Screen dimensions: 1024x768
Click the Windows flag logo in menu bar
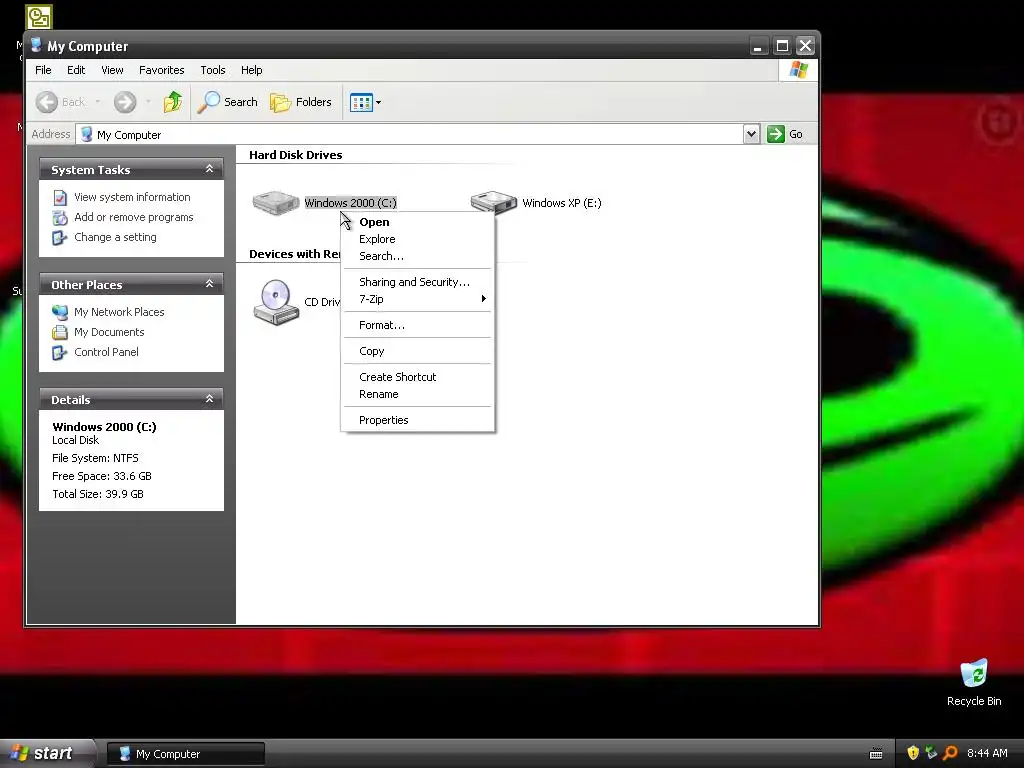[798, 70]
